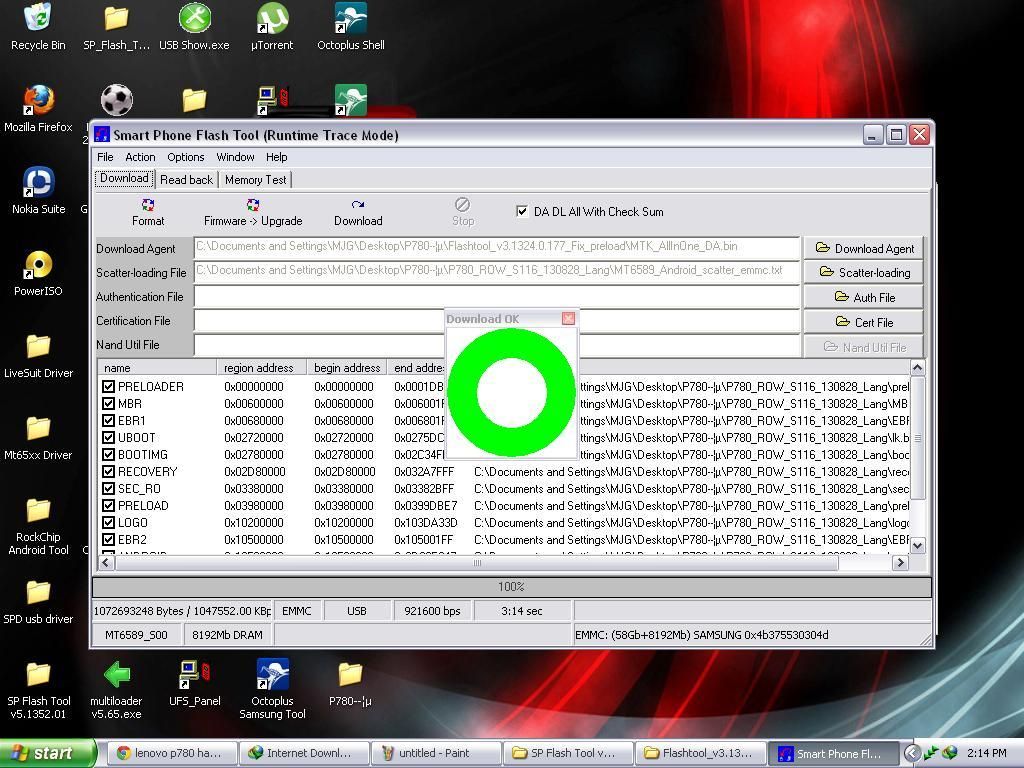The image size is (1024, 768).
Task: Click the Windows start button
Action: pos(47,753)
